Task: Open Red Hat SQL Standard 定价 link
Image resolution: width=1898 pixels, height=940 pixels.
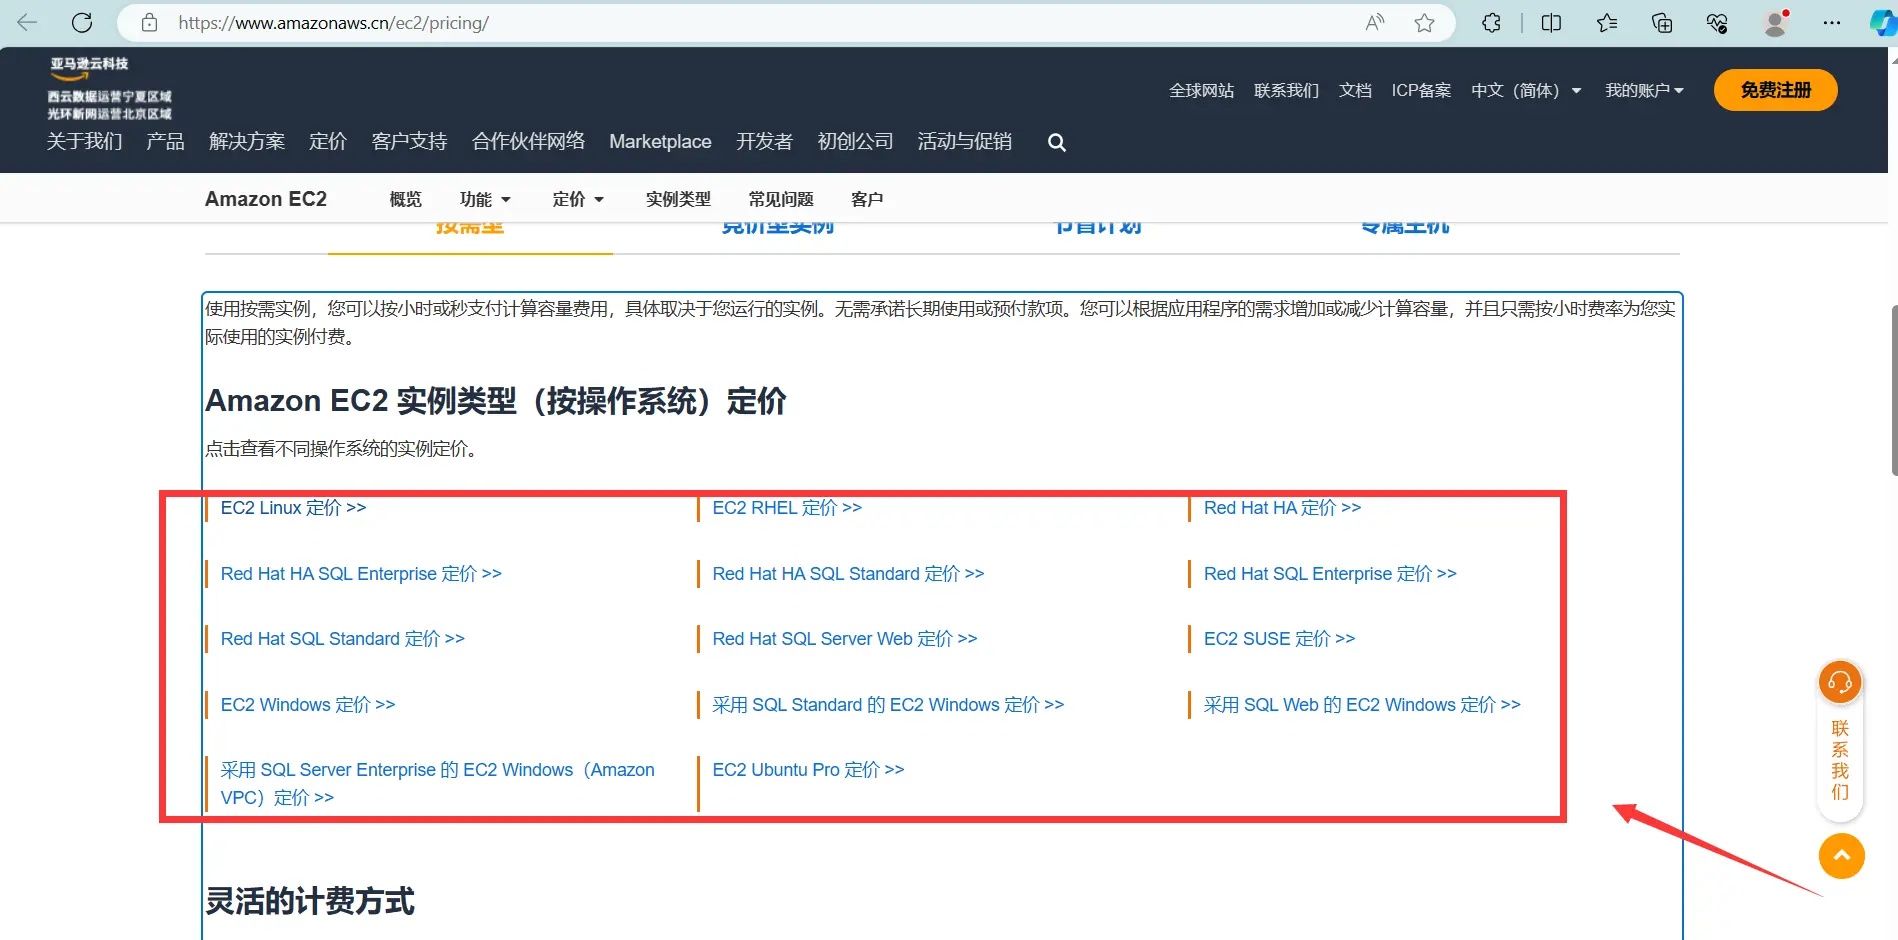Action: click(342, 639)
